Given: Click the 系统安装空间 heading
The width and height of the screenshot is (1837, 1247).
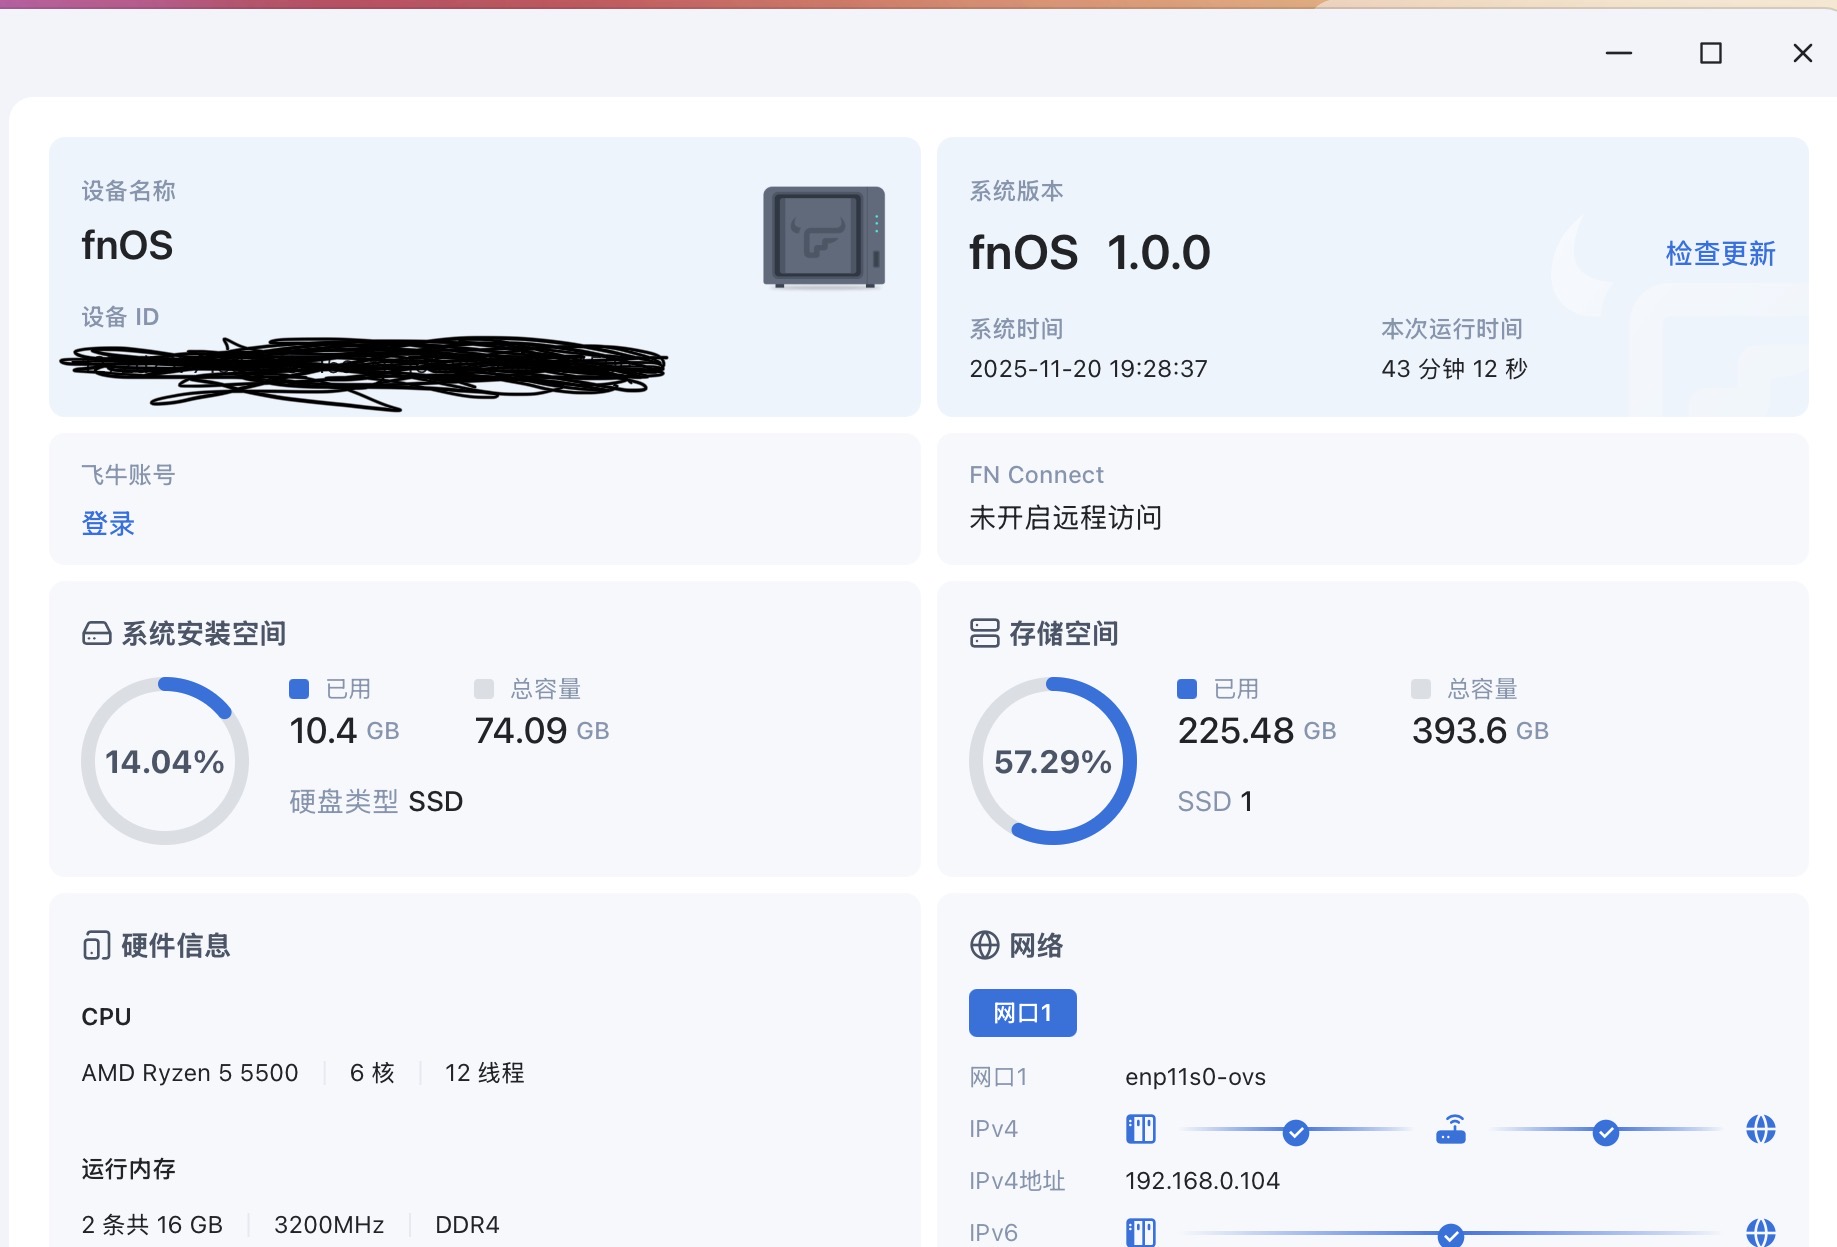Looking at the screenshot, I should [x=204, y=634].
